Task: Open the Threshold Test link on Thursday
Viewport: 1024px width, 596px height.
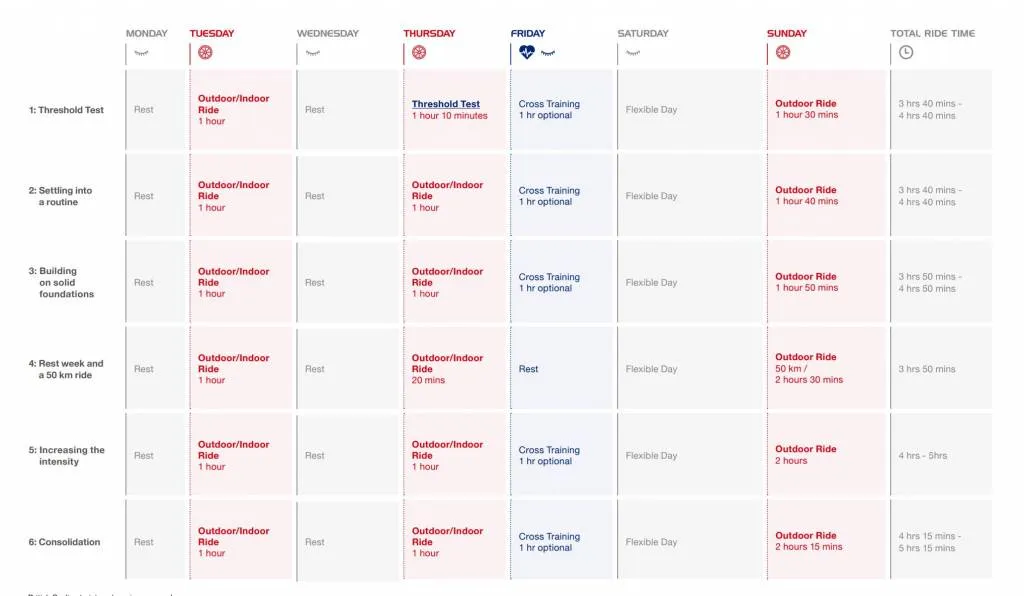Action: point(446,104)
